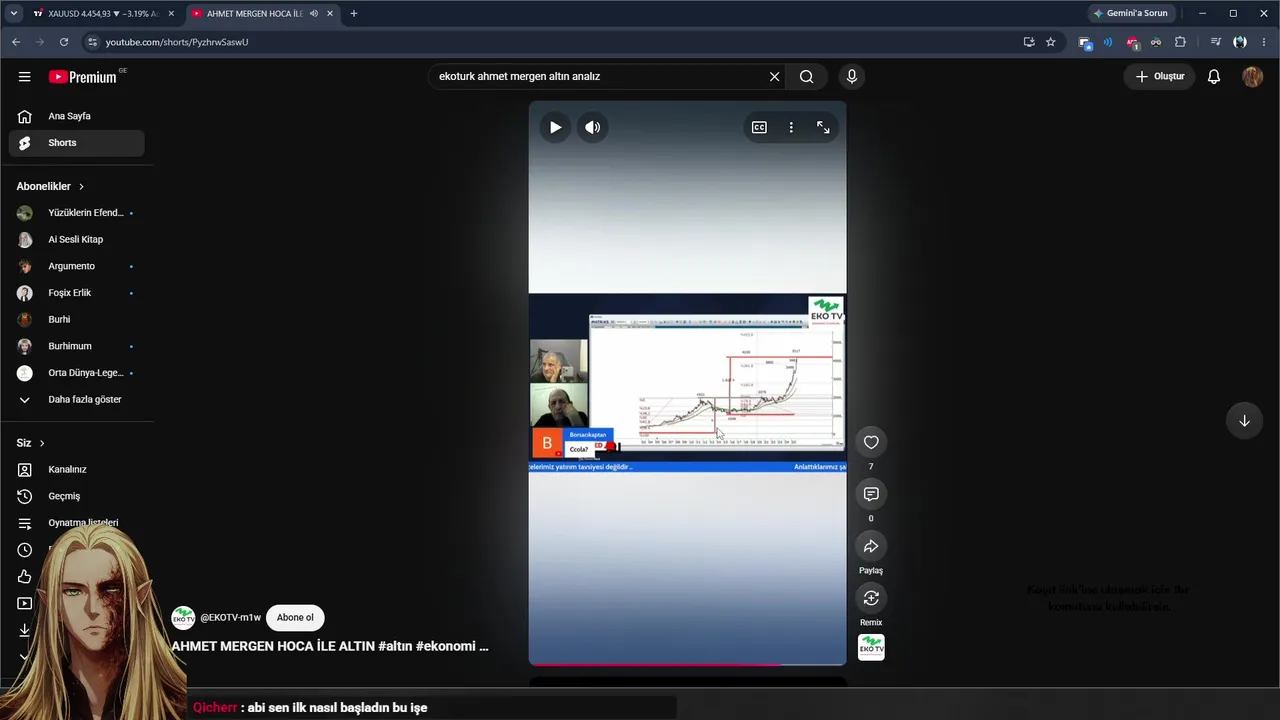Open Chrome profile avatar
The height and width of the screenshot is (720, 1280).
[x=1240, y=42]
